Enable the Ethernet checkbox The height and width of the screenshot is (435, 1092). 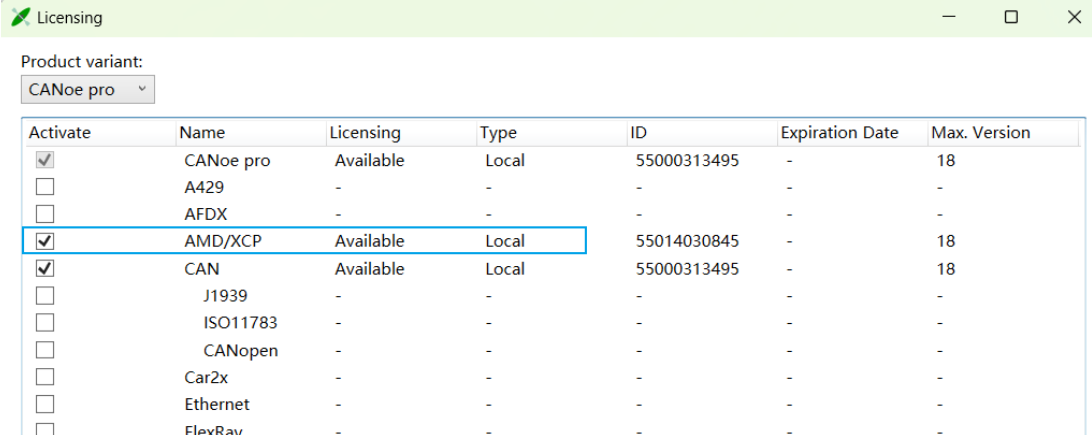(x=45, y=404)
